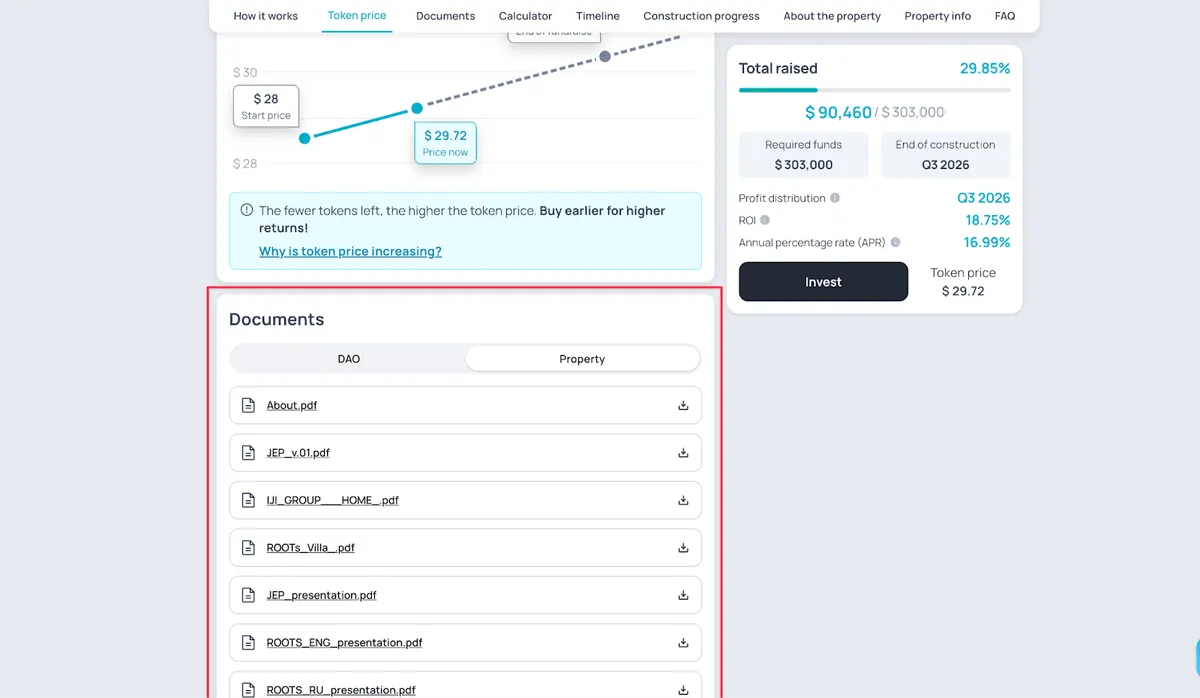Image resolution: width=1200 pixels, height=698 pixels.
Task: Download IJI_GROUP___HOME_.pdf via arrow icon
Action: pyautogui.click(x=684, y=500)
